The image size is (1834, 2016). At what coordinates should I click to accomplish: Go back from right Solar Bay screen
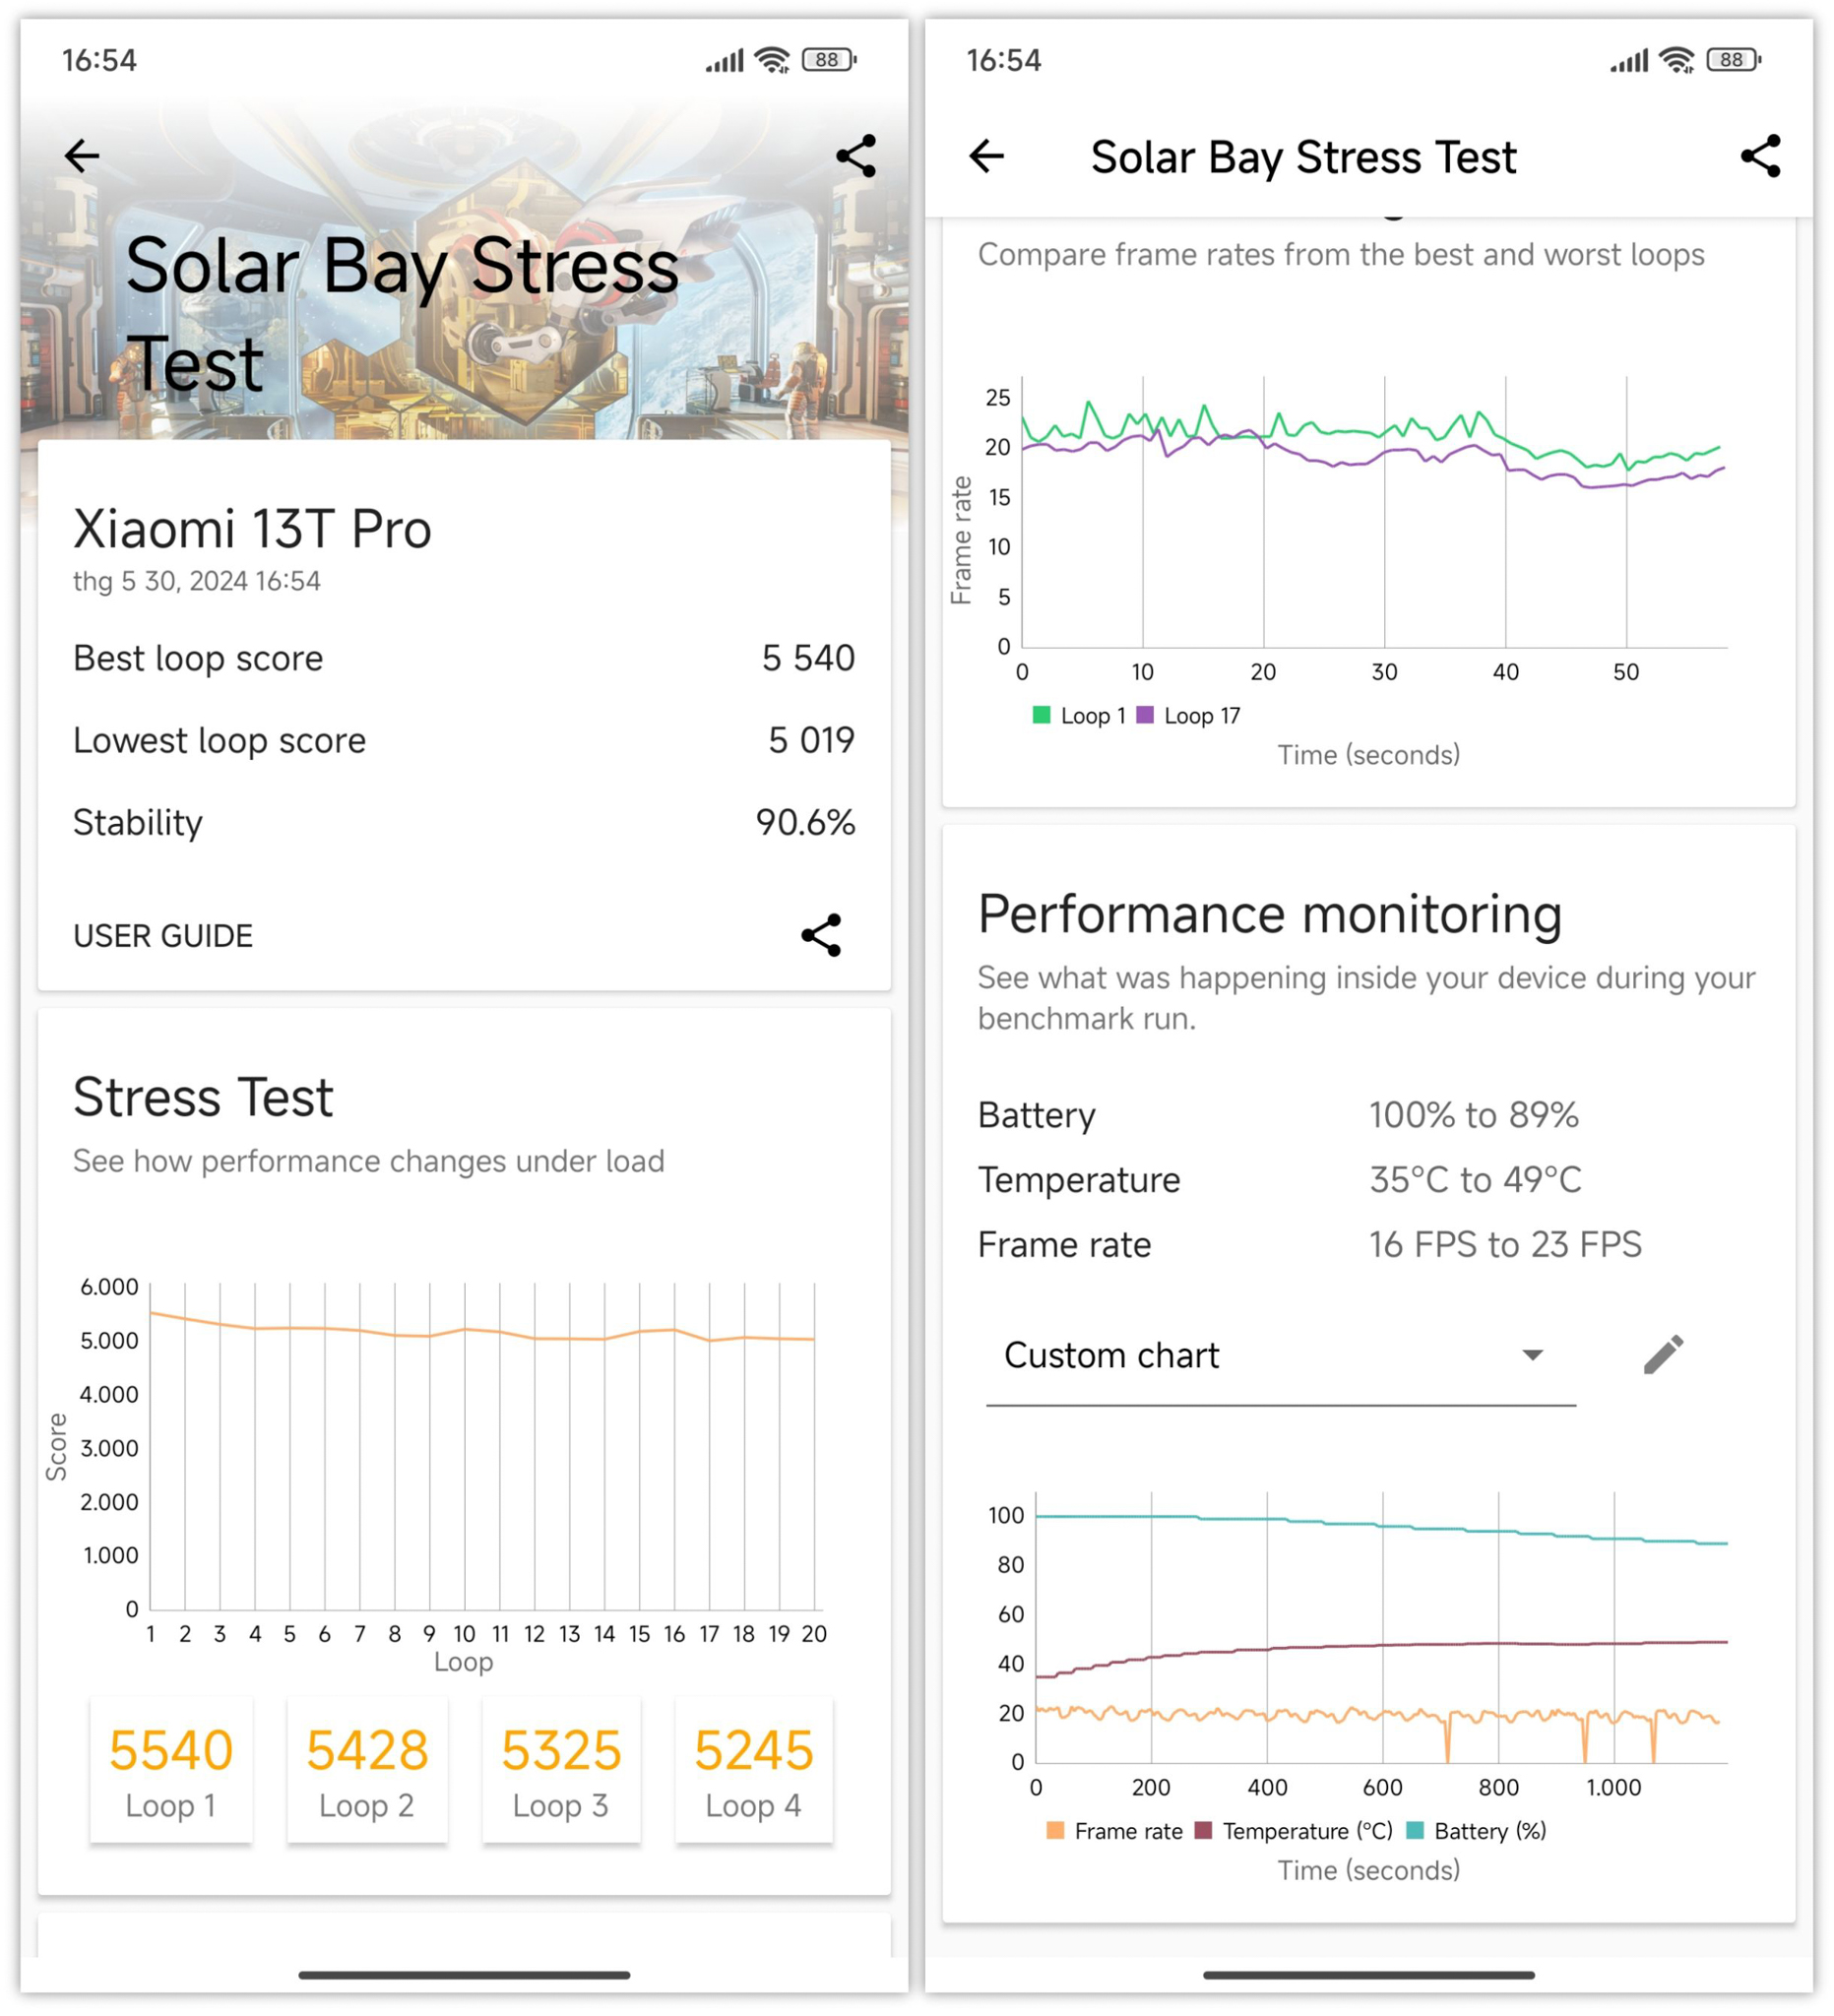[x=987, y=156]
